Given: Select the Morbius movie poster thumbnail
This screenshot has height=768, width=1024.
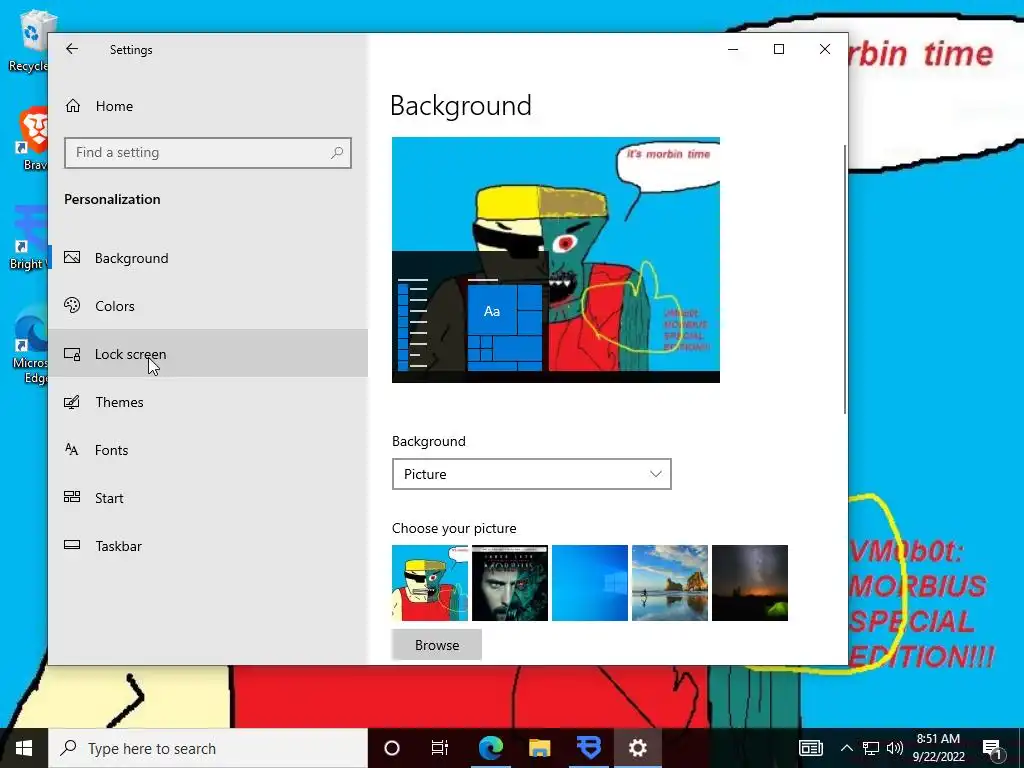Looking at the screenshot, I should coord(510,583).
